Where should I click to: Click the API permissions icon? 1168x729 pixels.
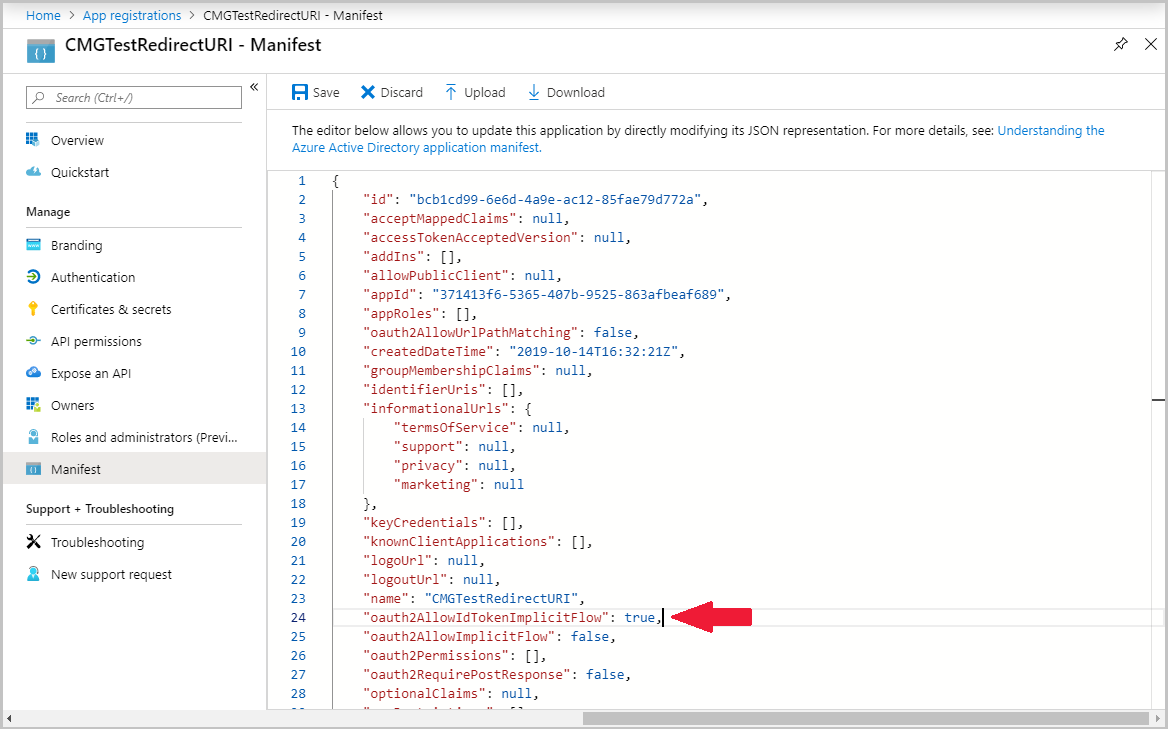coord(35,341)
